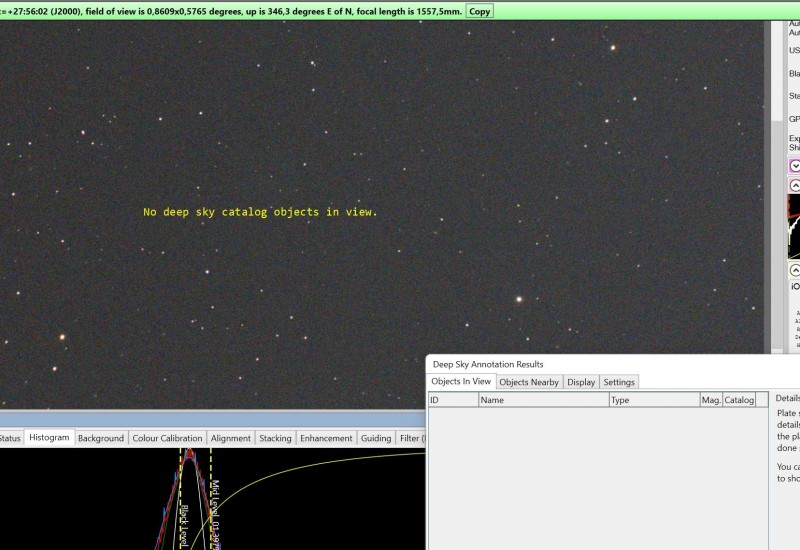Open the Settings tab in annotation results

pos(619,382)
